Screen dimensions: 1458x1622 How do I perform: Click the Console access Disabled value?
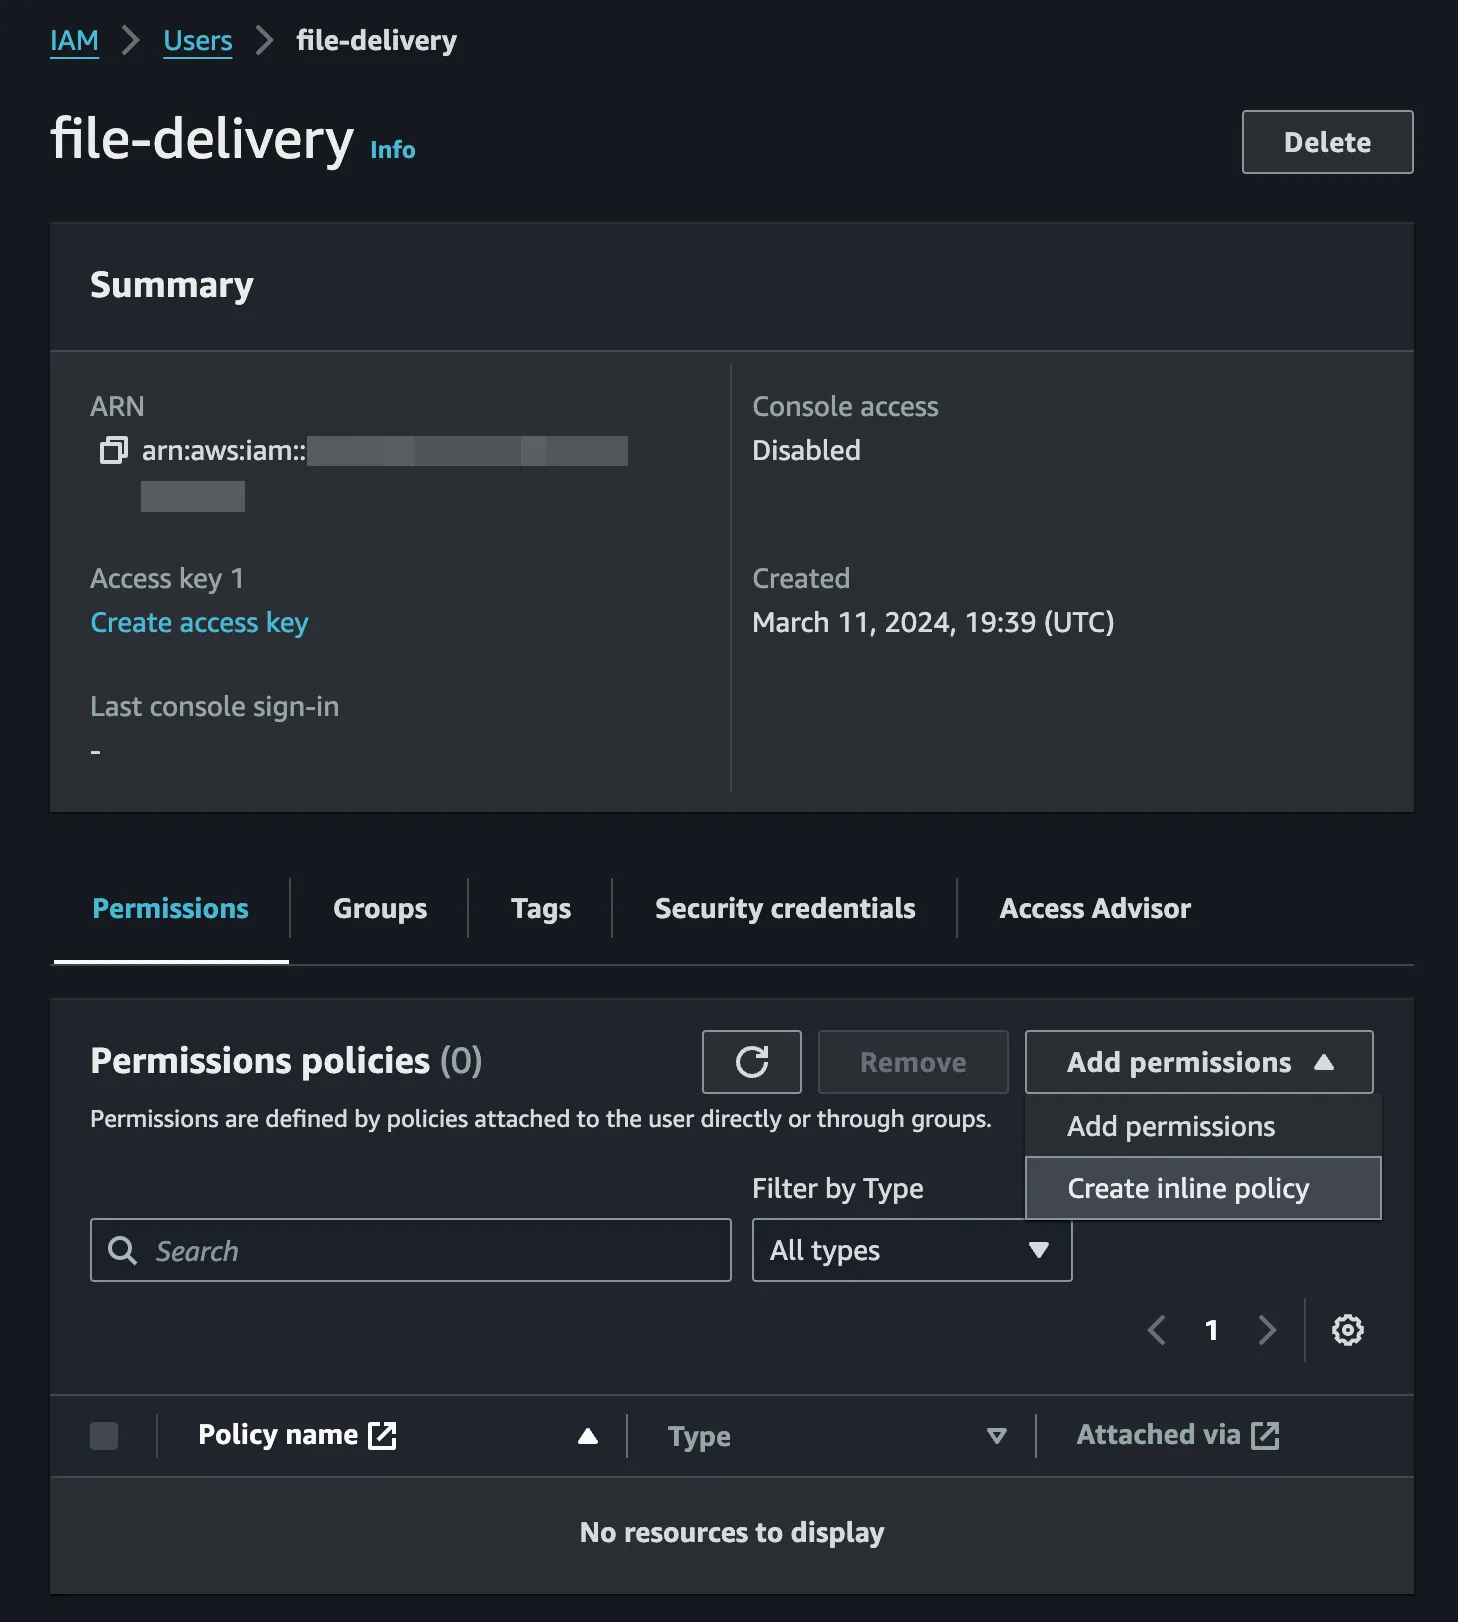click(806, 450)
